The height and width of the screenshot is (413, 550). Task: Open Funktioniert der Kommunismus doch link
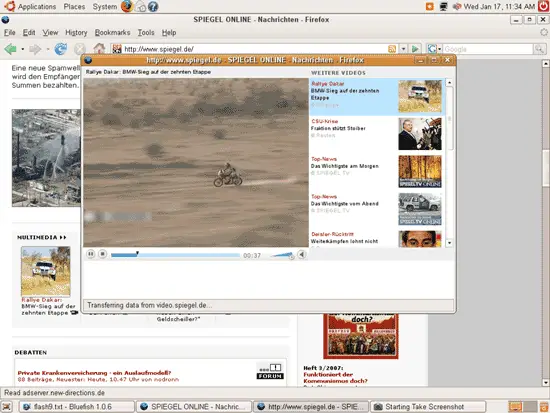(x=335, y=378)
